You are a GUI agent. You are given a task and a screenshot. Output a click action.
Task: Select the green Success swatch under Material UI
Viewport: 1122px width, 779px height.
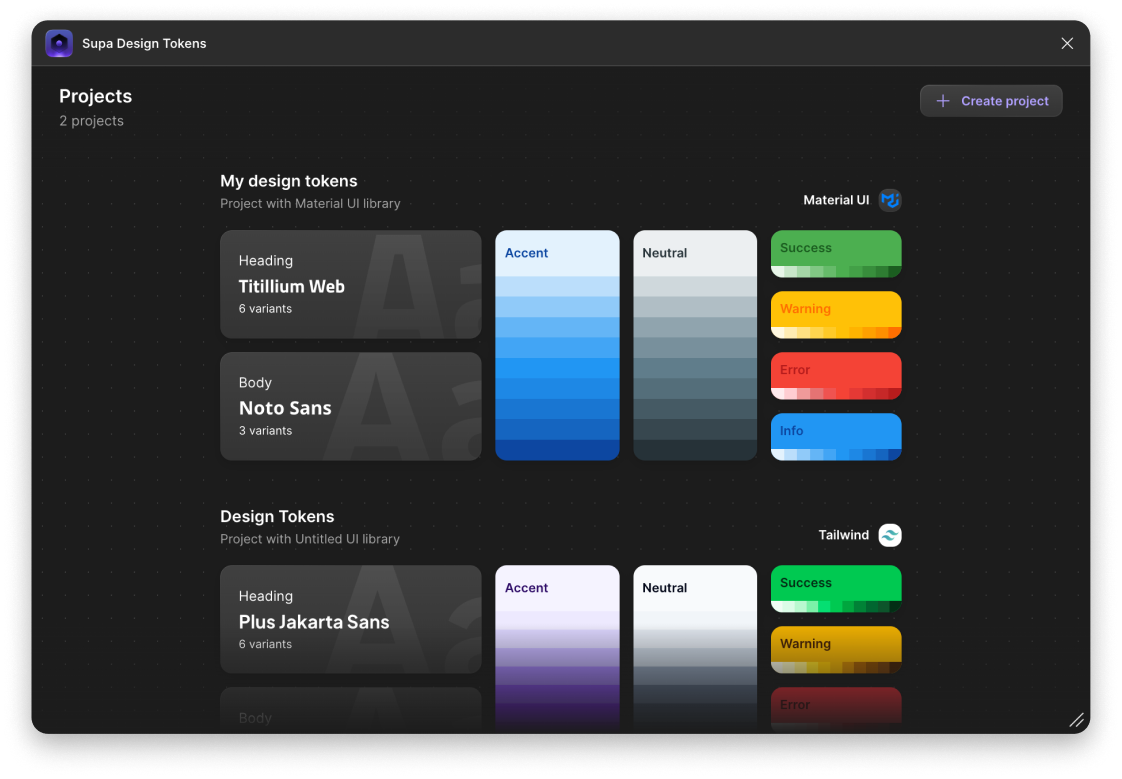836,254
